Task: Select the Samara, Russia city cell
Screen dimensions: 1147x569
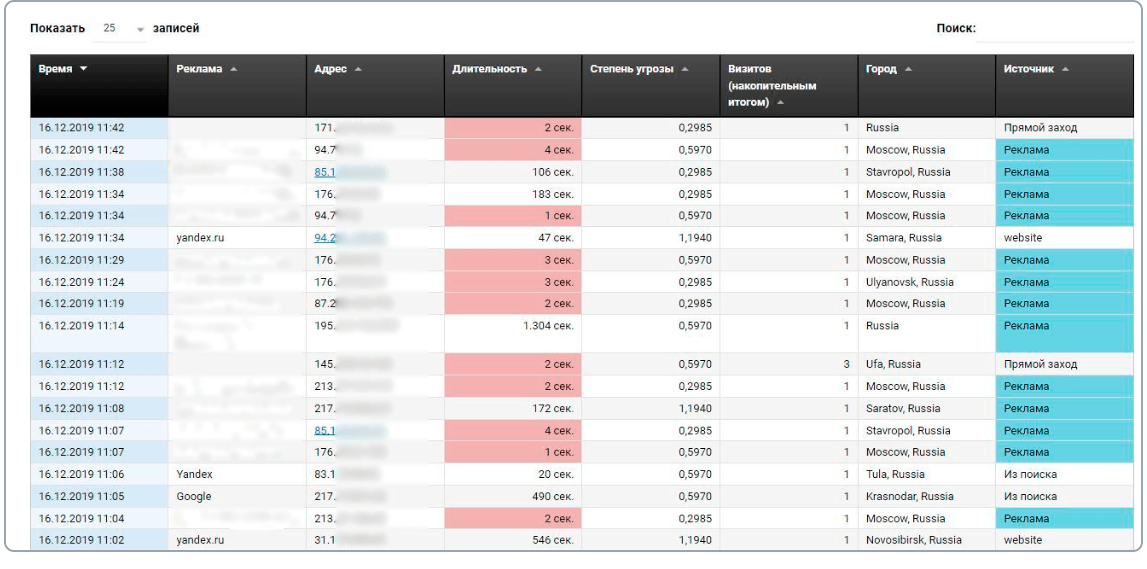Action: click(927, 238)
